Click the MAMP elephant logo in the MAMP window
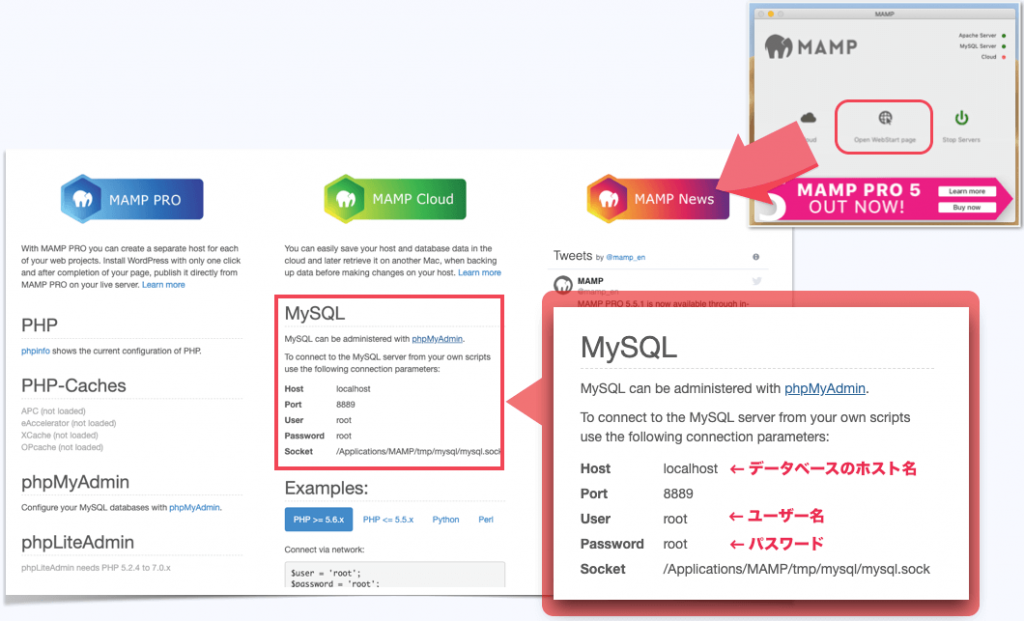 point(778,46)
